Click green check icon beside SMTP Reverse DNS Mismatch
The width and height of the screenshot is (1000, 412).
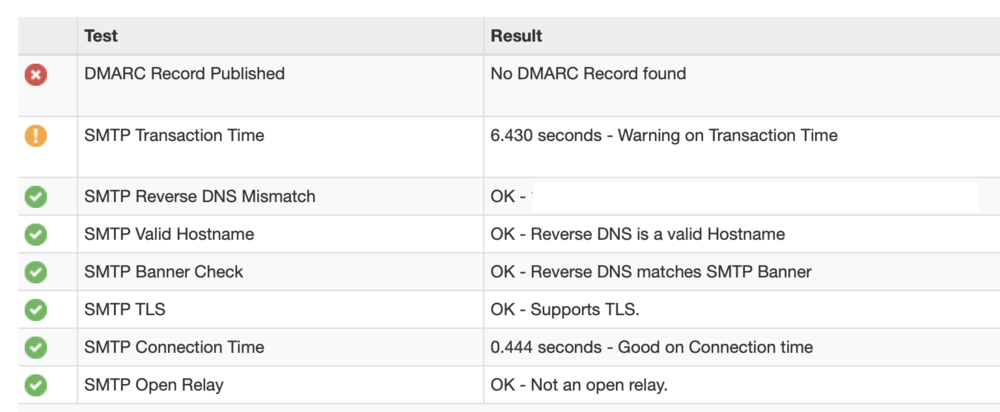pyautogui.click(x=36, y=197)
